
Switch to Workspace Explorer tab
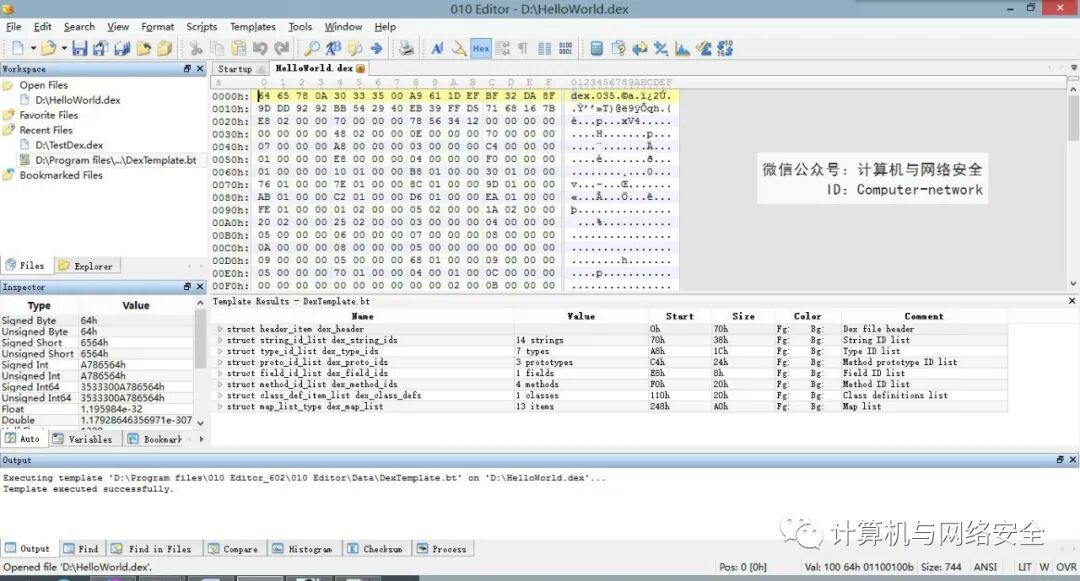(85, 266)
